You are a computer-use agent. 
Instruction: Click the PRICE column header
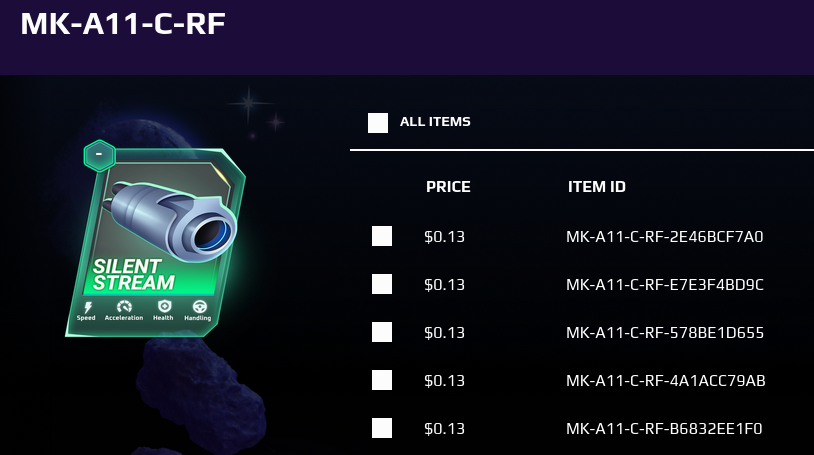[x=448, y=187]
